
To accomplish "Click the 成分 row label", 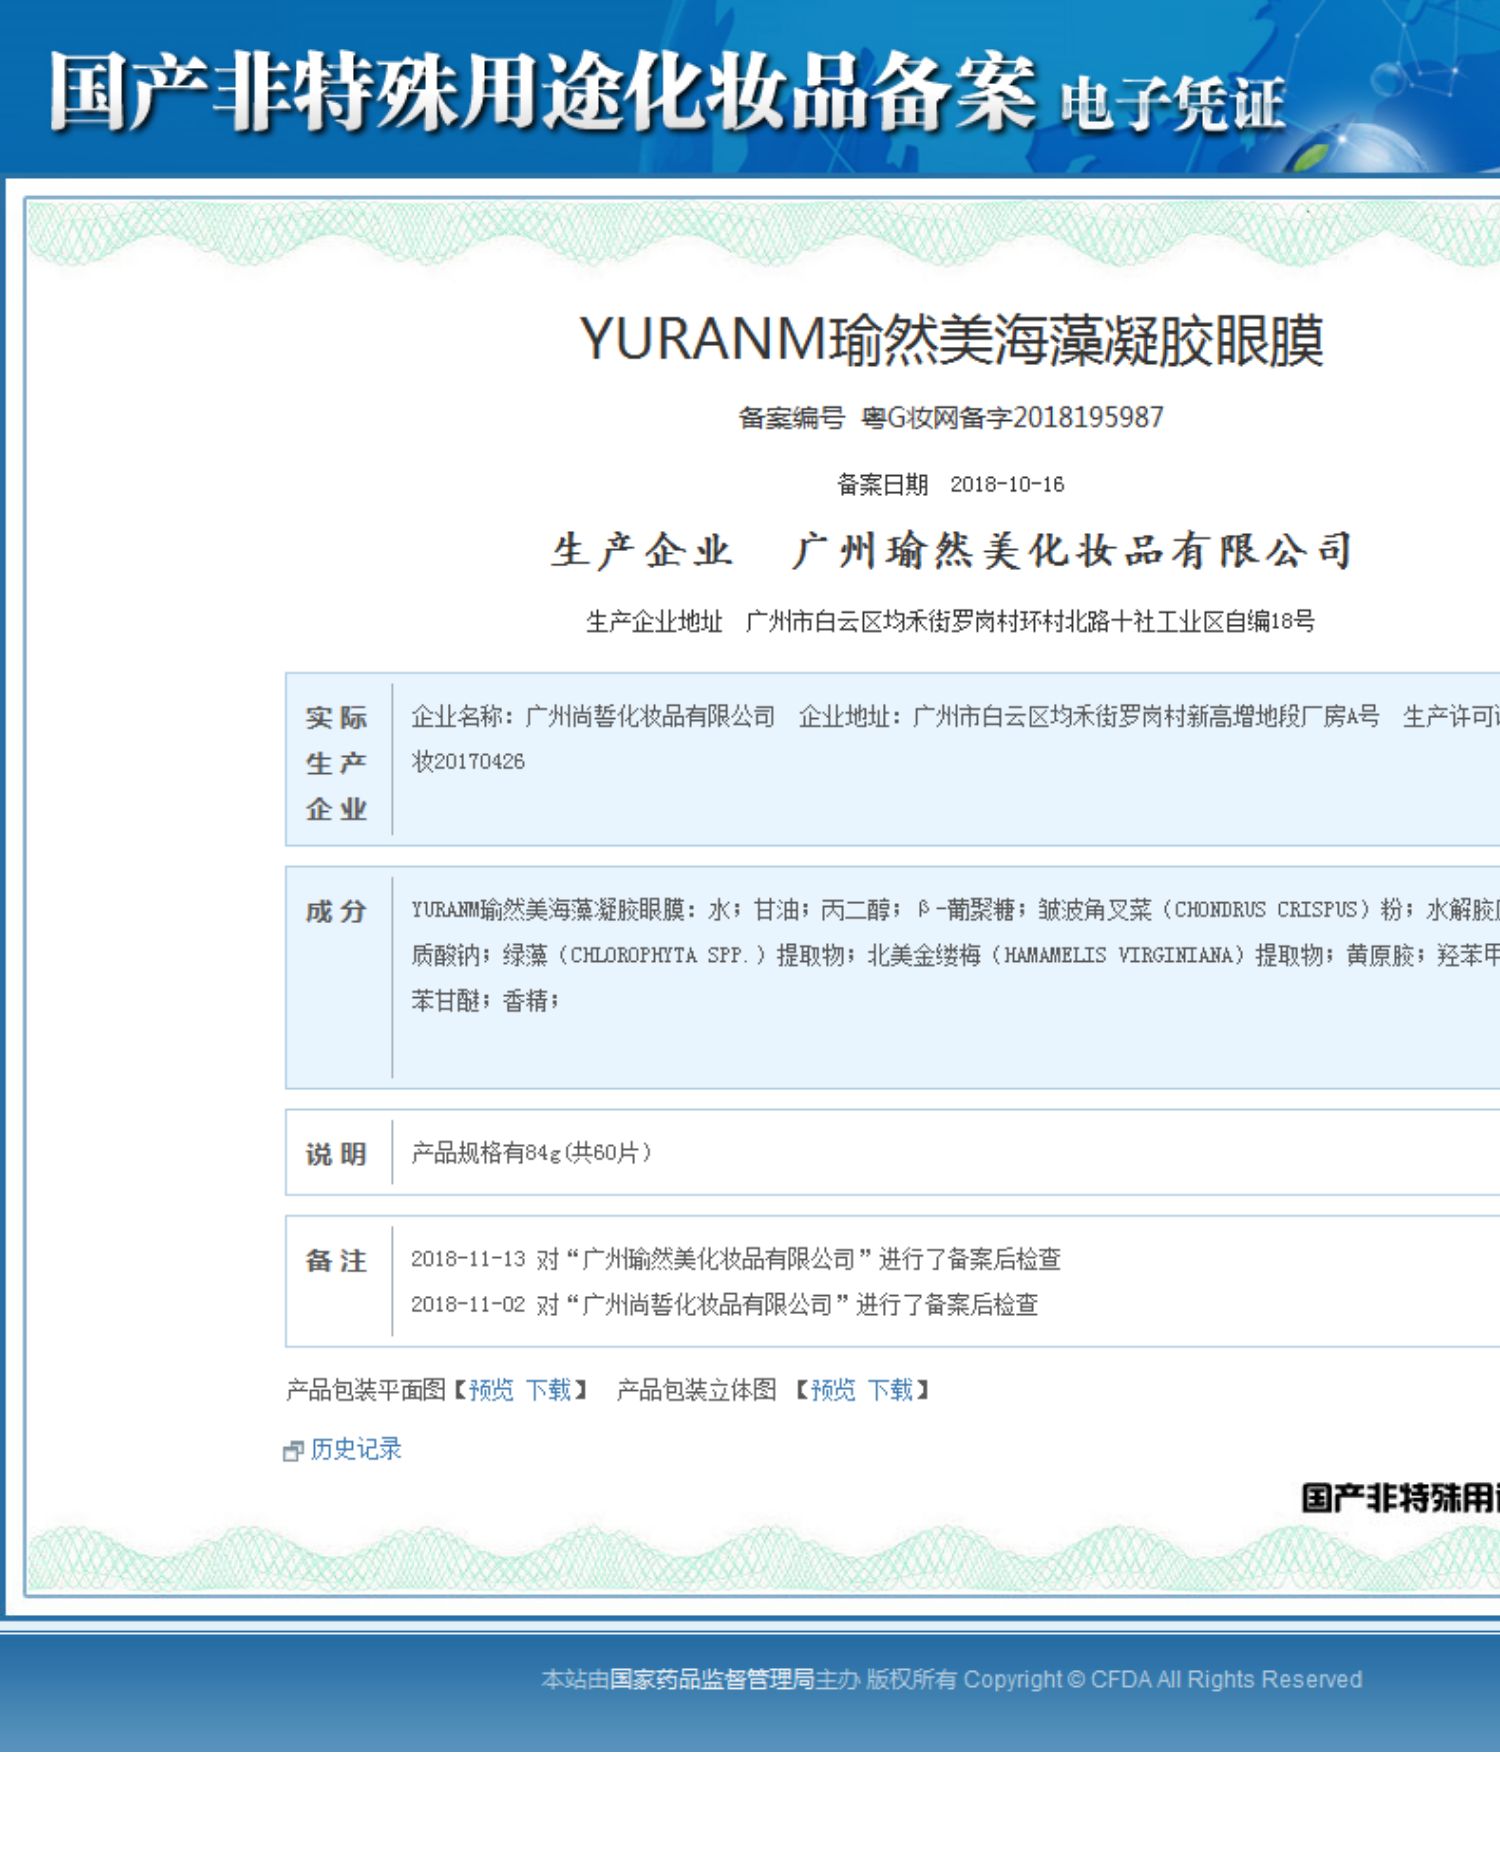I will pos(337,911).
